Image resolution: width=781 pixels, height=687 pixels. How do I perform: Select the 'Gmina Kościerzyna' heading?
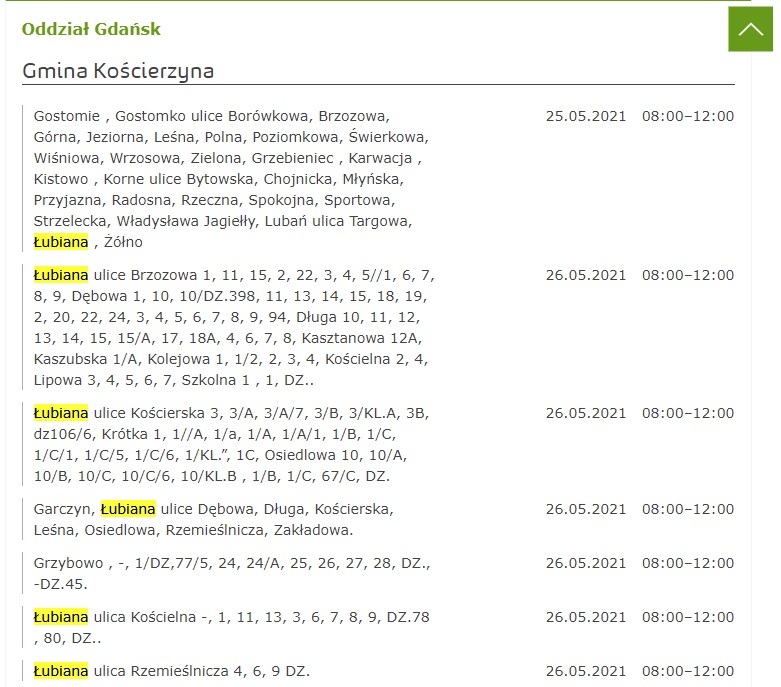coord(118,71)
